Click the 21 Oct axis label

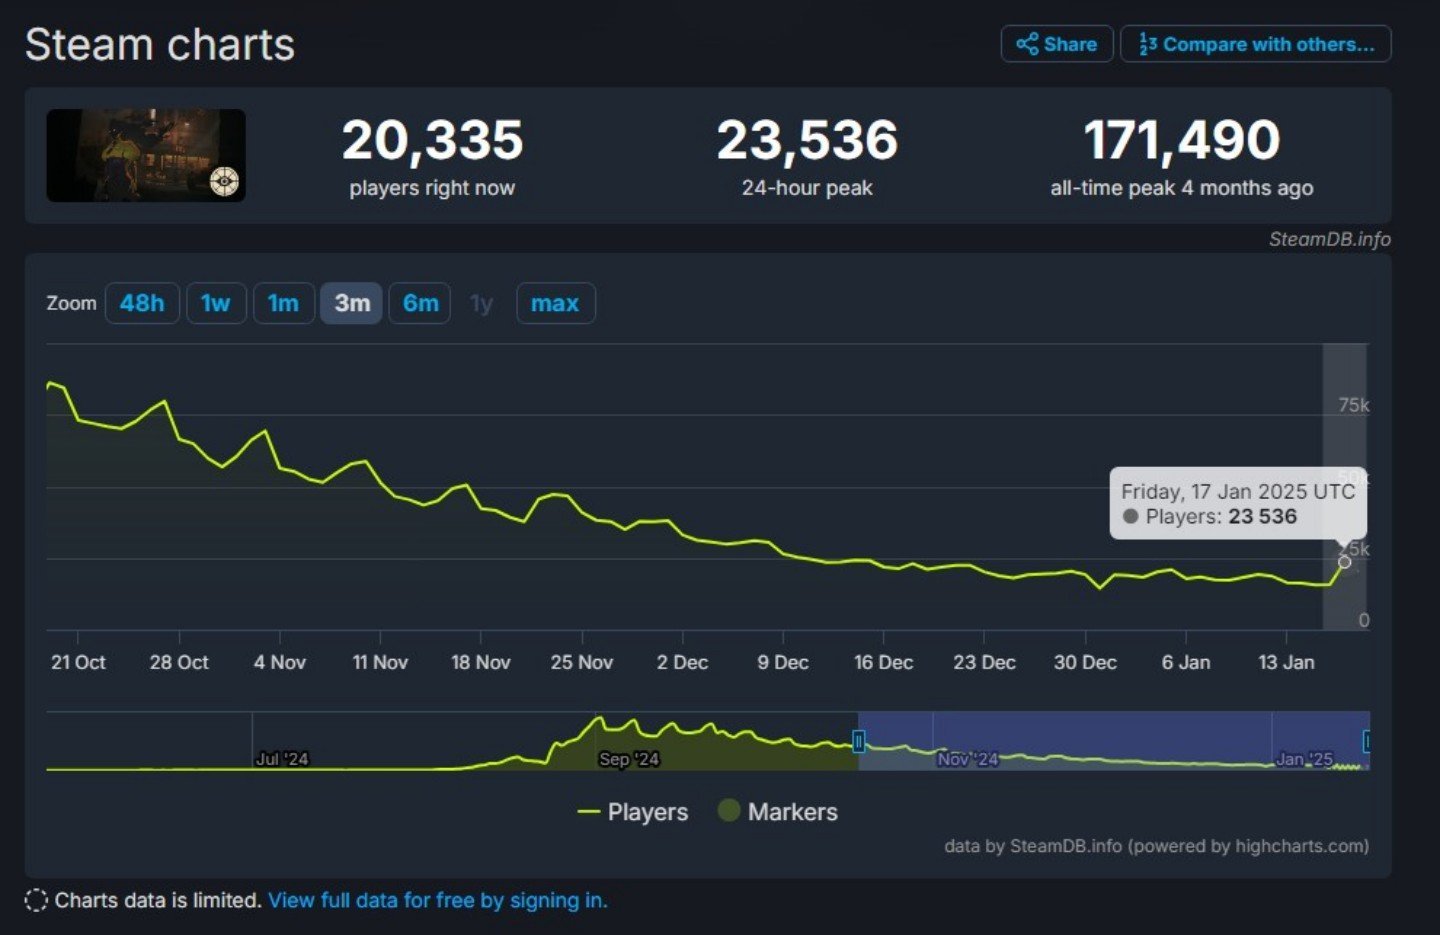(x=78, y=662)
